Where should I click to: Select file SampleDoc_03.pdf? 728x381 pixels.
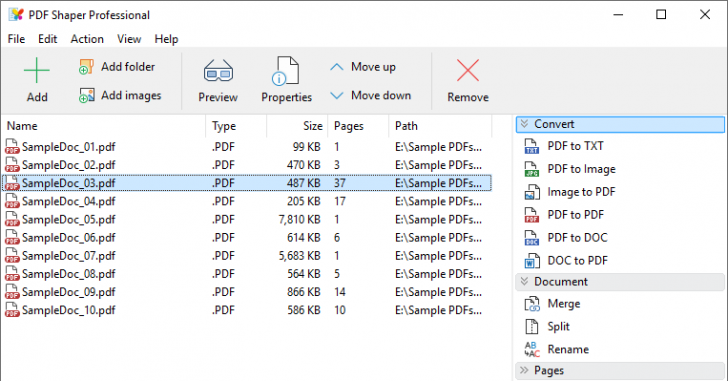(69, 183)
